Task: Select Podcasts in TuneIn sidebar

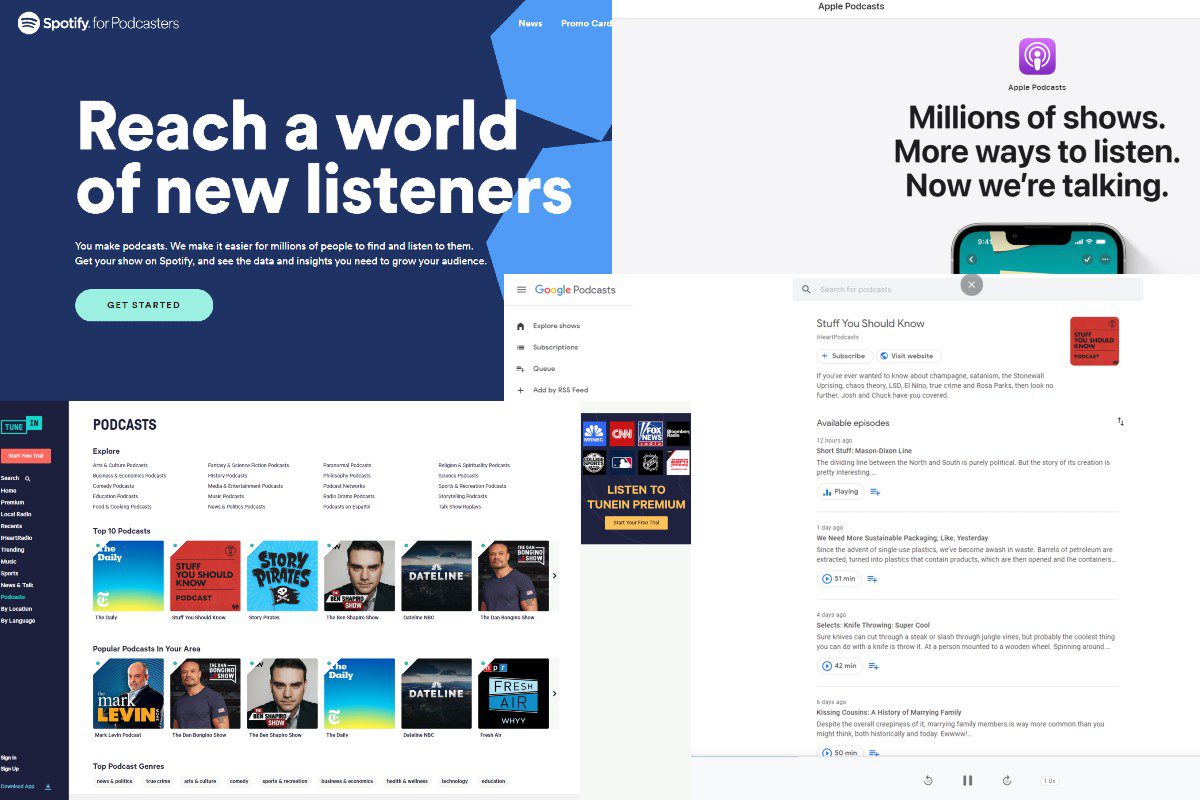Action: [13, 597]
